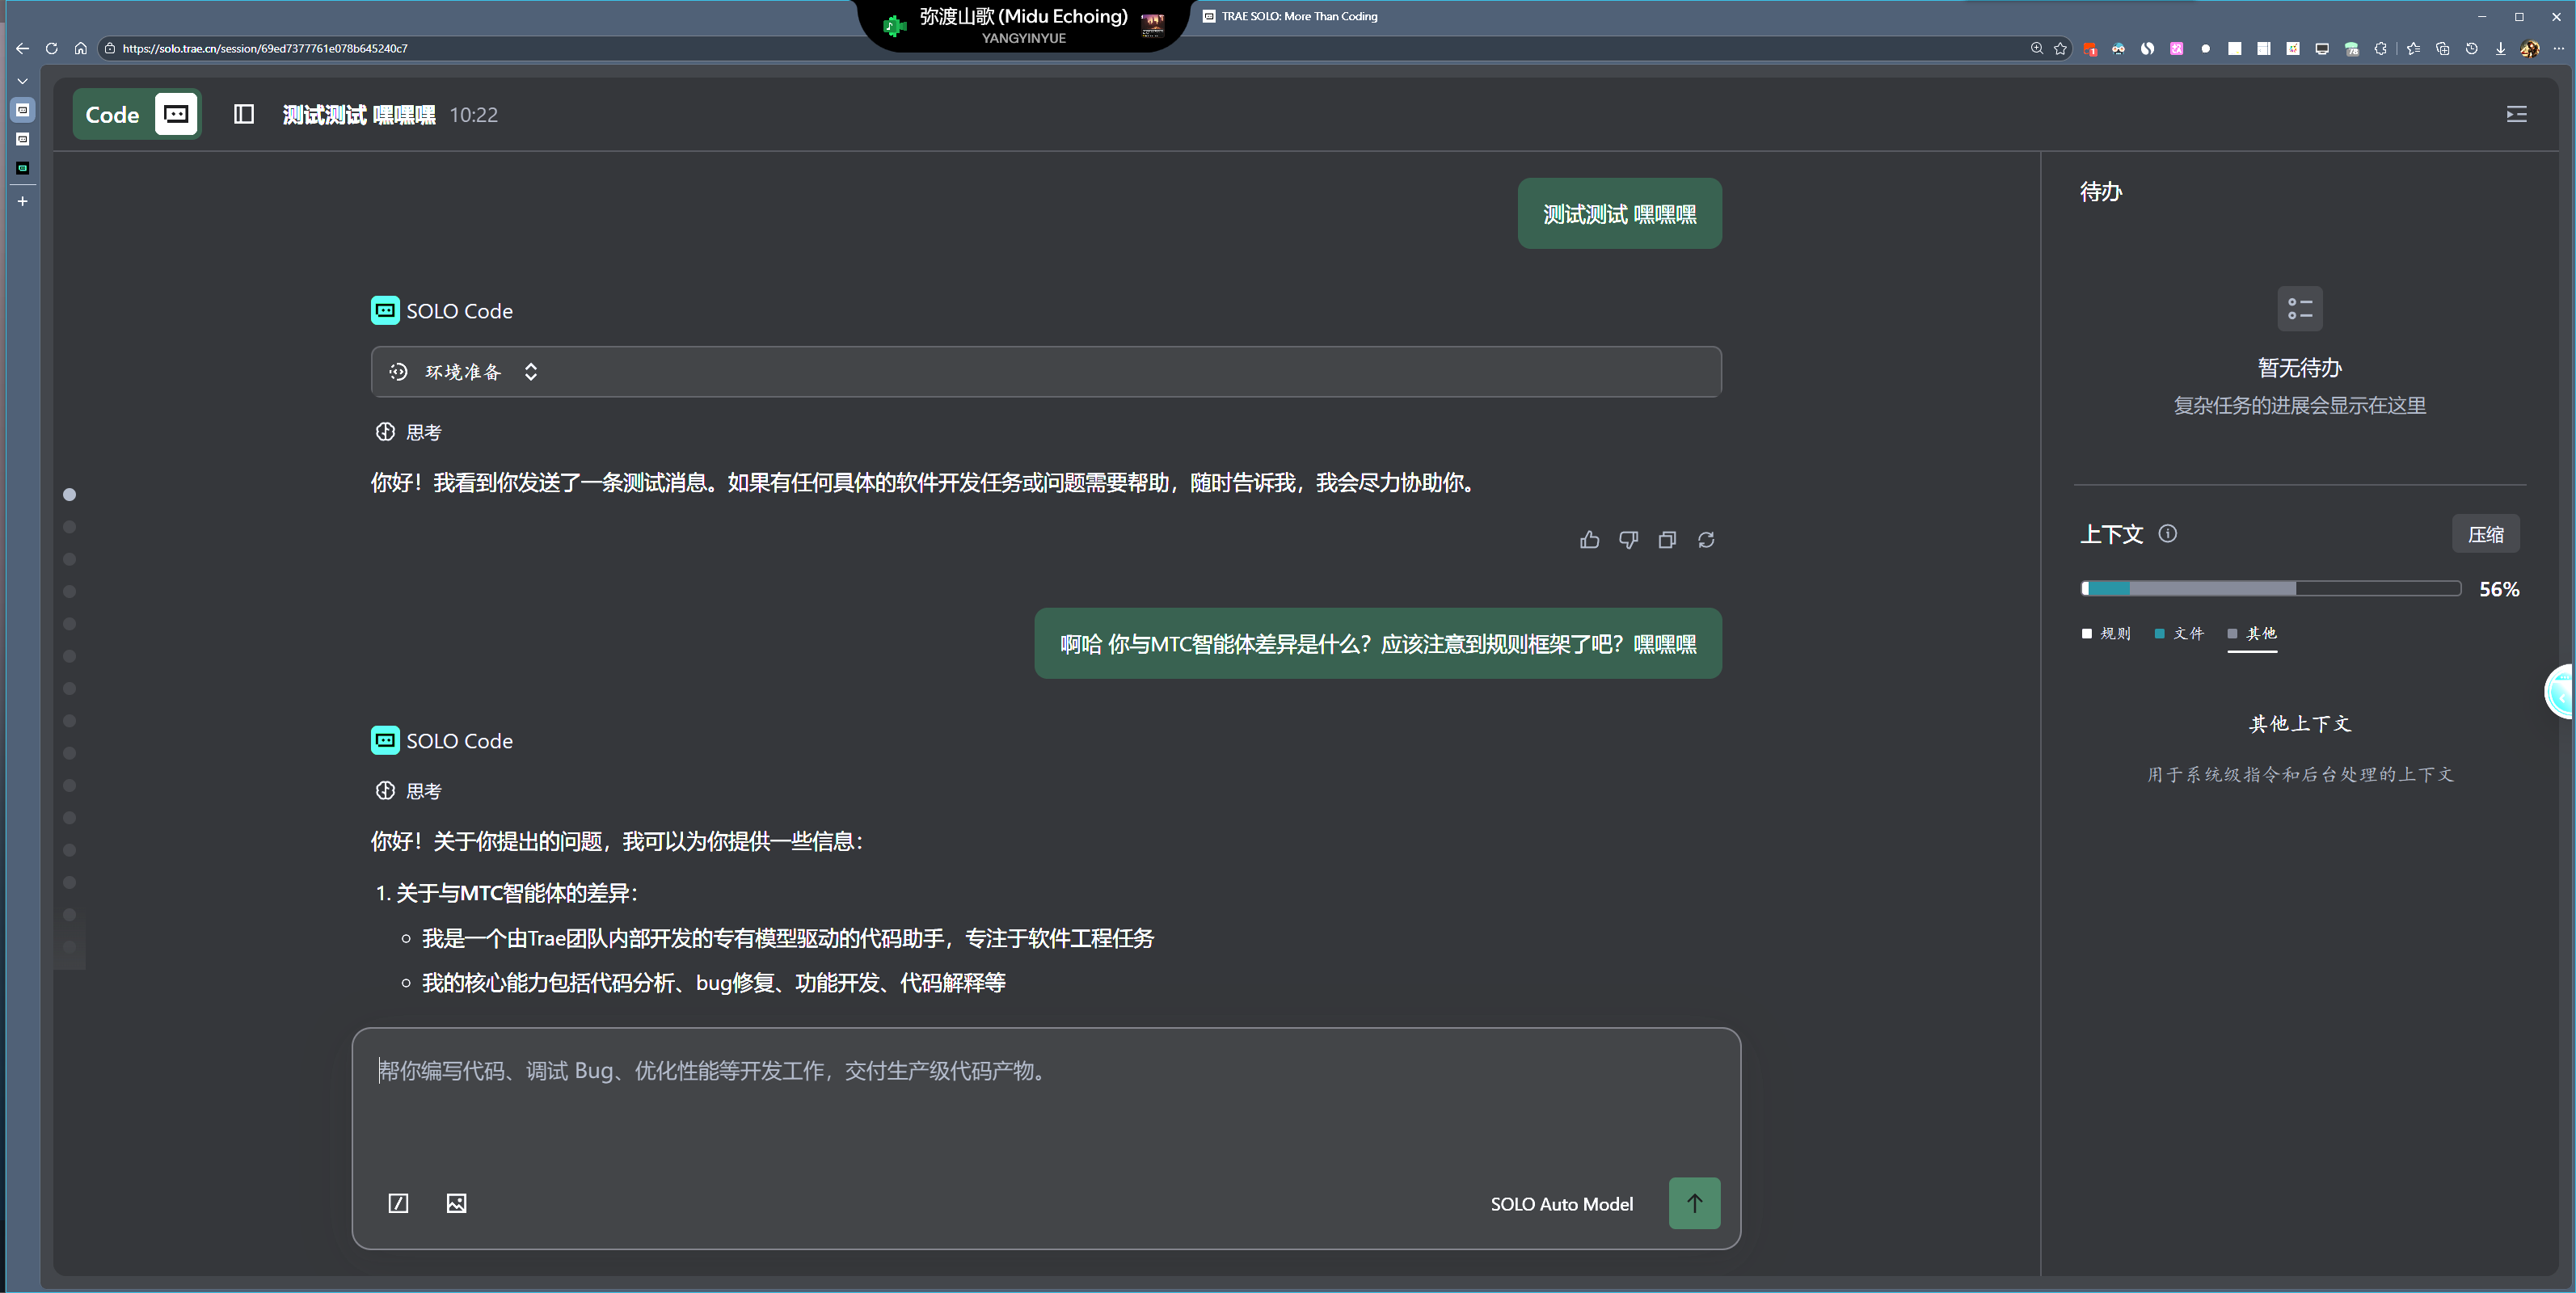The image size is (2576, 1293).
Task: Expand the 环境准备 section
Action: 531,372
